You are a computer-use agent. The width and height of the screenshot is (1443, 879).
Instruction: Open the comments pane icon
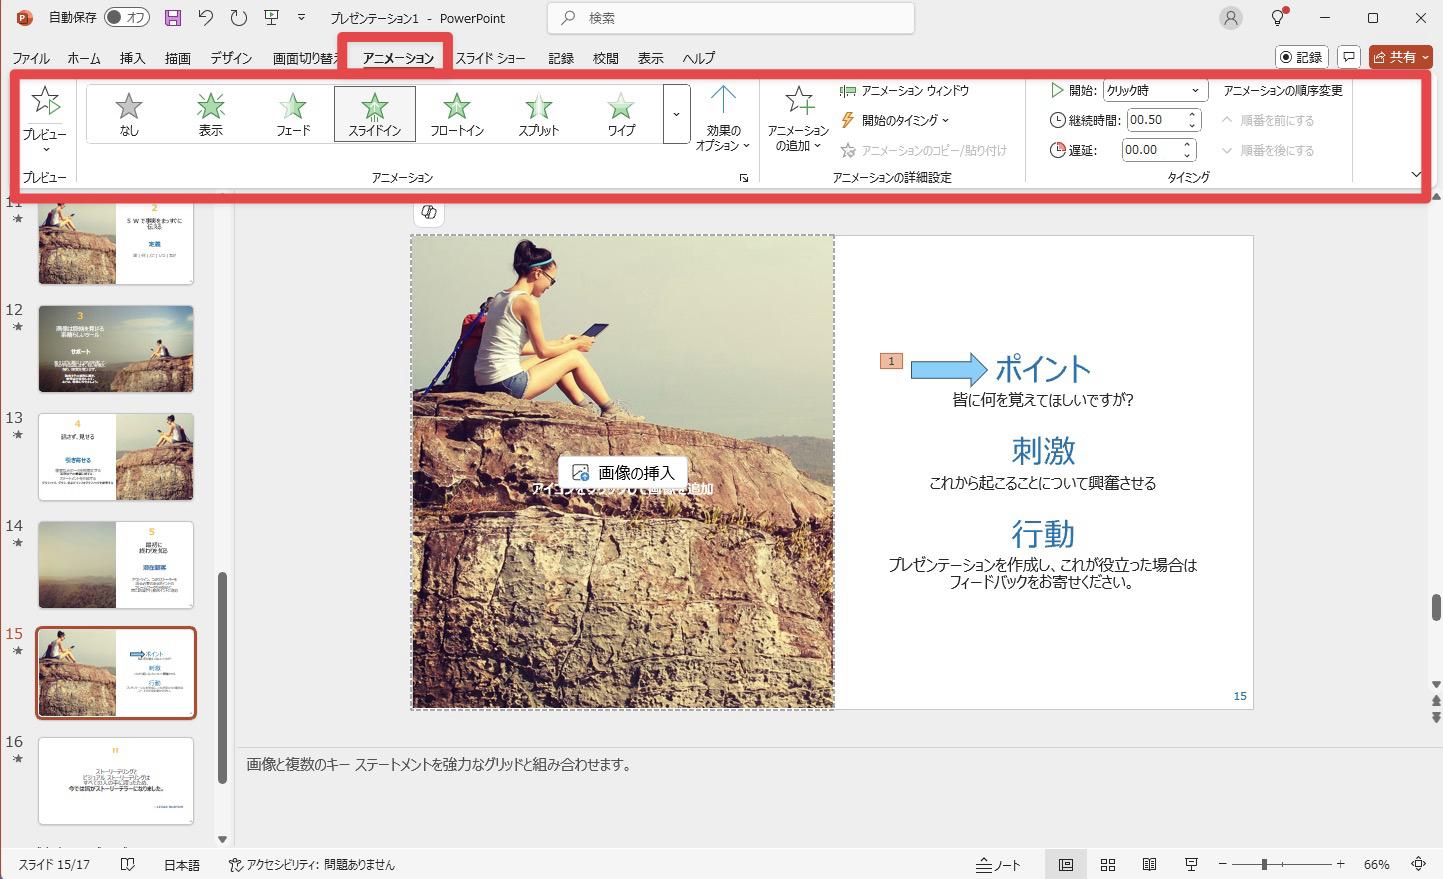pyautogui.click(x=1349, y=57)
